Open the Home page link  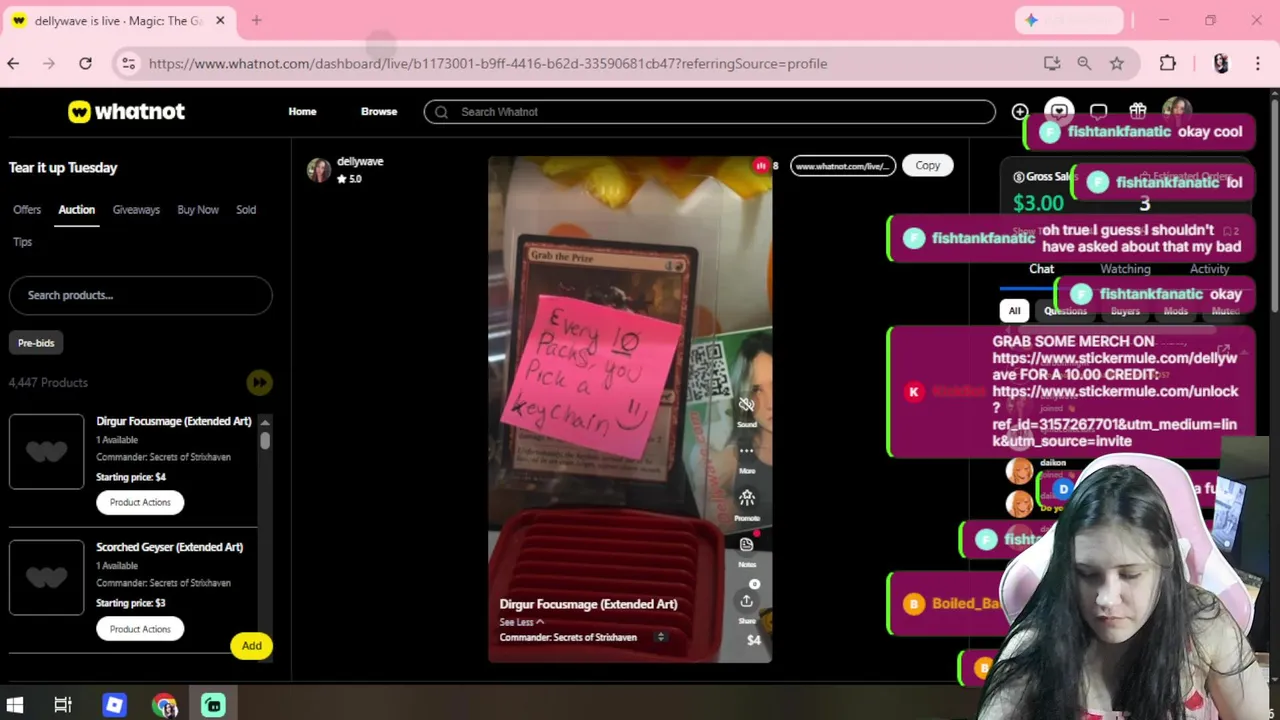pyautogui.click(x=302, y=111)
